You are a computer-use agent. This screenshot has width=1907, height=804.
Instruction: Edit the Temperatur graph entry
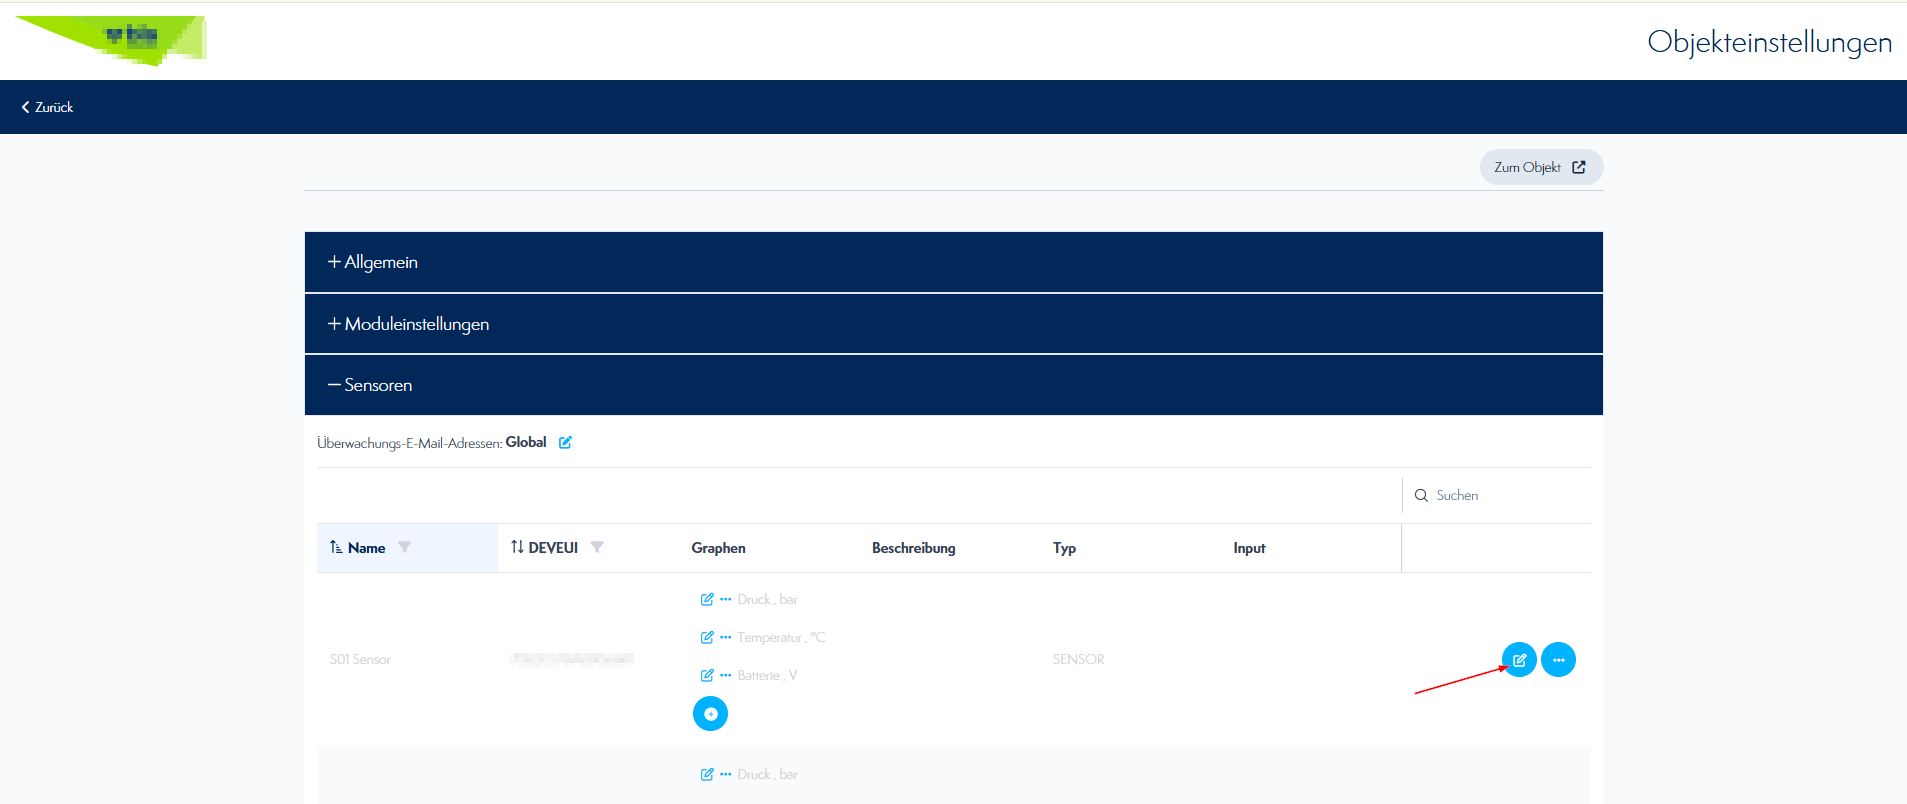tap(707, 637)
